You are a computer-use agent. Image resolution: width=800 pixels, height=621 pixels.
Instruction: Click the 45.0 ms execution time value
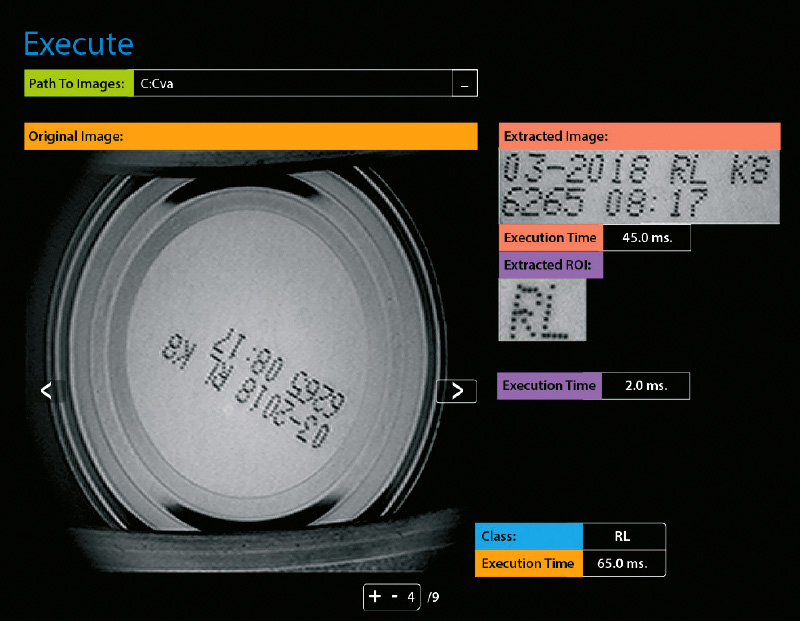coord(646,238)
